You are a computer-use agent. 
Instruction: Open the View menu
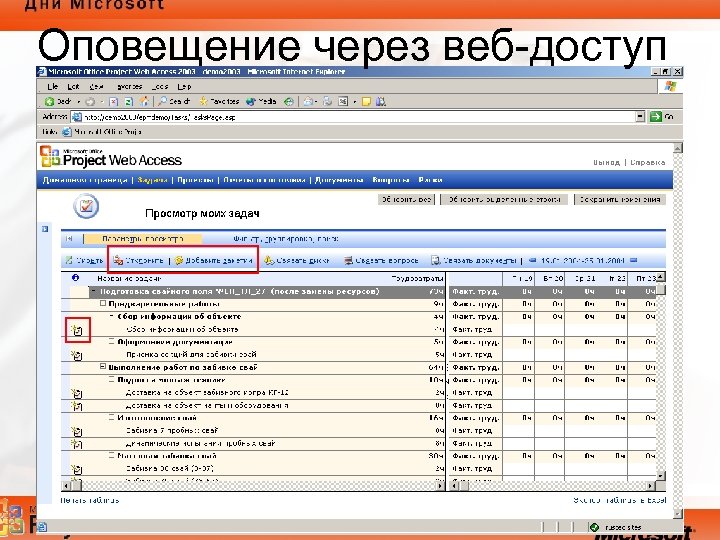pyautogui.click(x=96, y=86)
